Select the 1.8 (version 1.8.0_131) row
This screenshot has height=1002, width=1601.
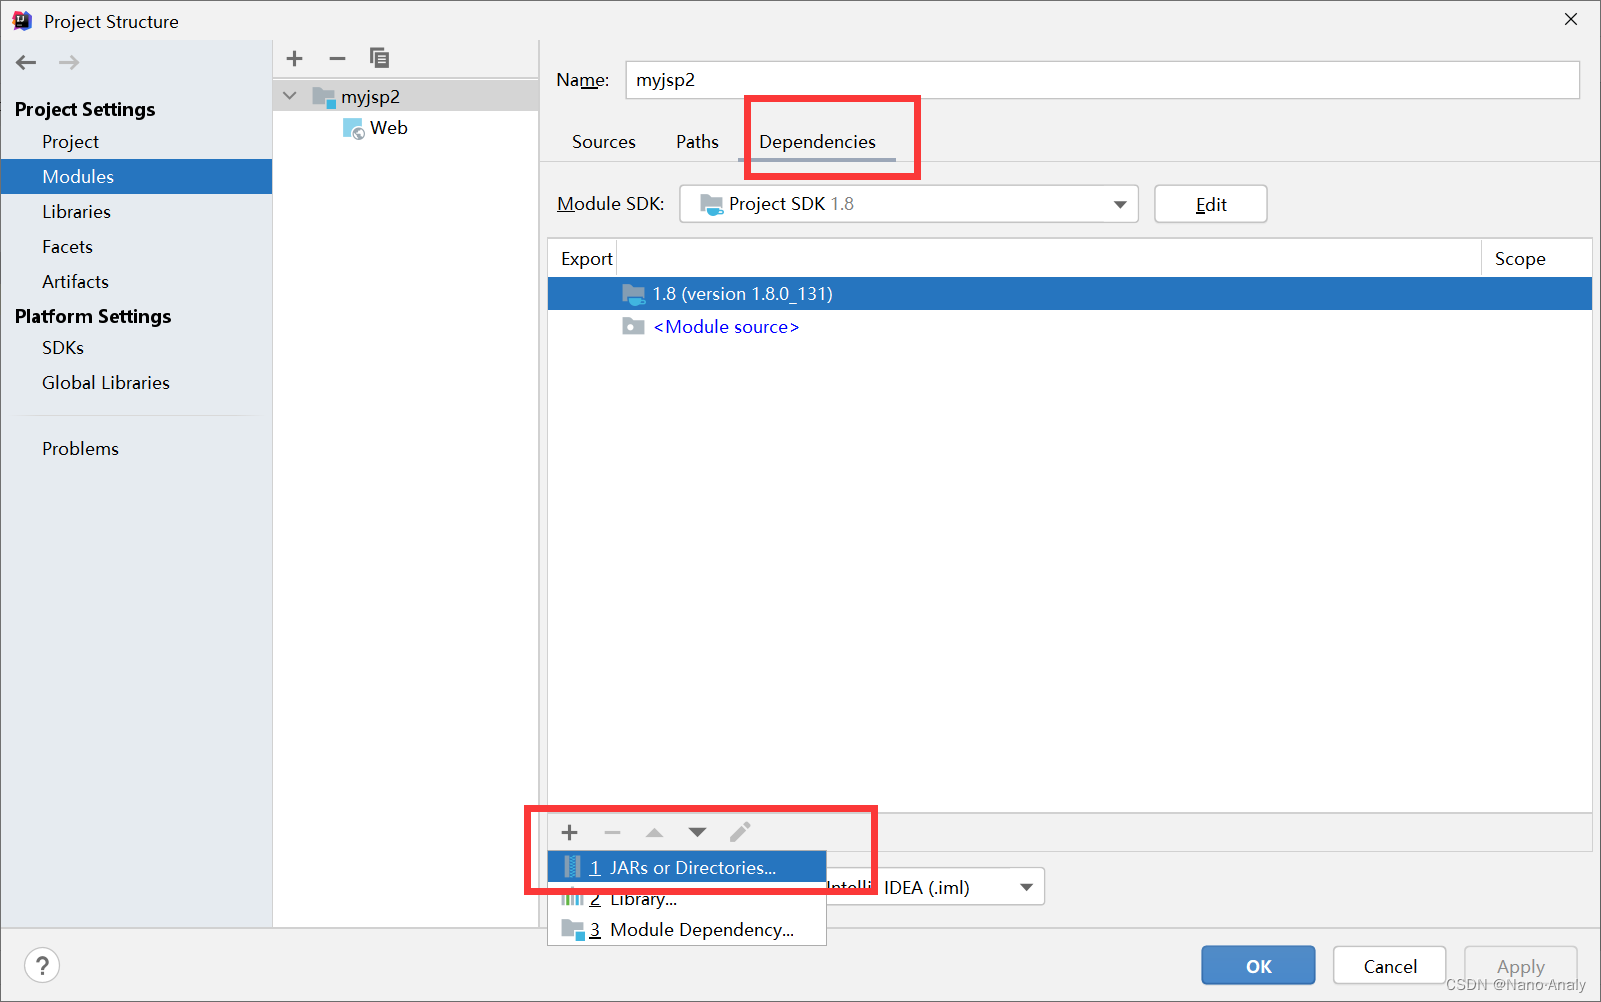click(1069, 294)
